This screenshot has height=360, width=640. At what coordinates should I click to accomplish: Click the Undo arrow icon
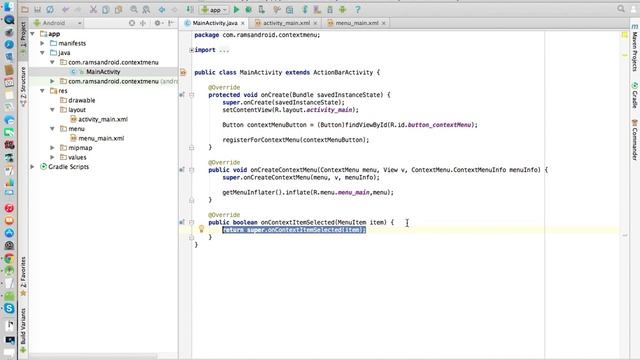coord(66,9)
